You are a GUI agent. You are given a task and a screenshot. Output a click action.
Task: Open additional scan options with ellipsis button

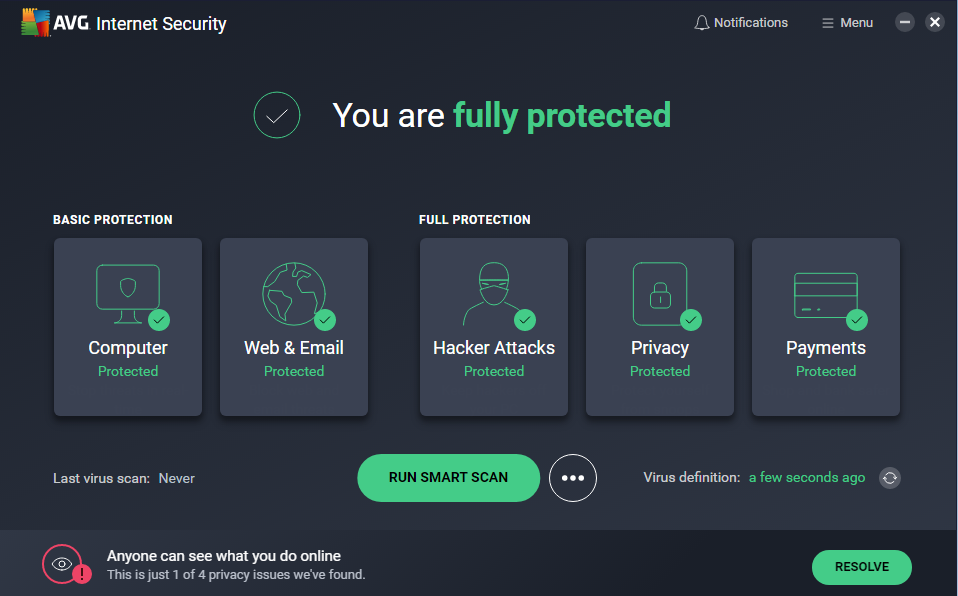573,478
